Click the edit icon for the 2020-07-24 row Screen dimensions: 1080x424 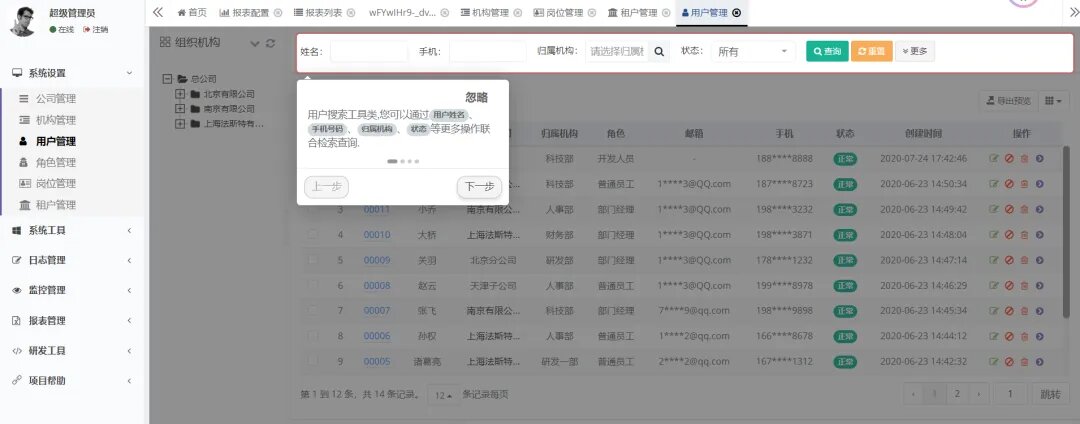993,158
